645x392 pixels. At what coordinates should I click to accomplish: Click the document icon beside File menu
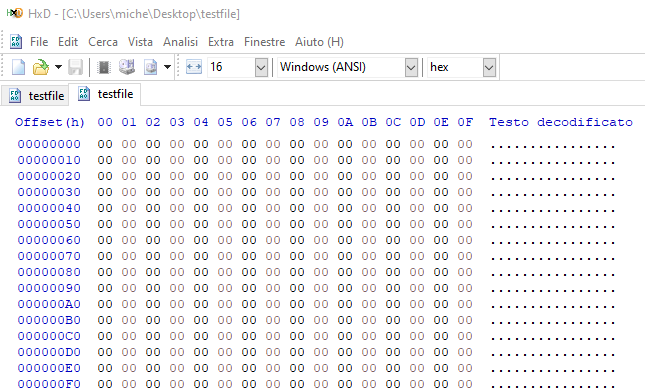(16, 42)
